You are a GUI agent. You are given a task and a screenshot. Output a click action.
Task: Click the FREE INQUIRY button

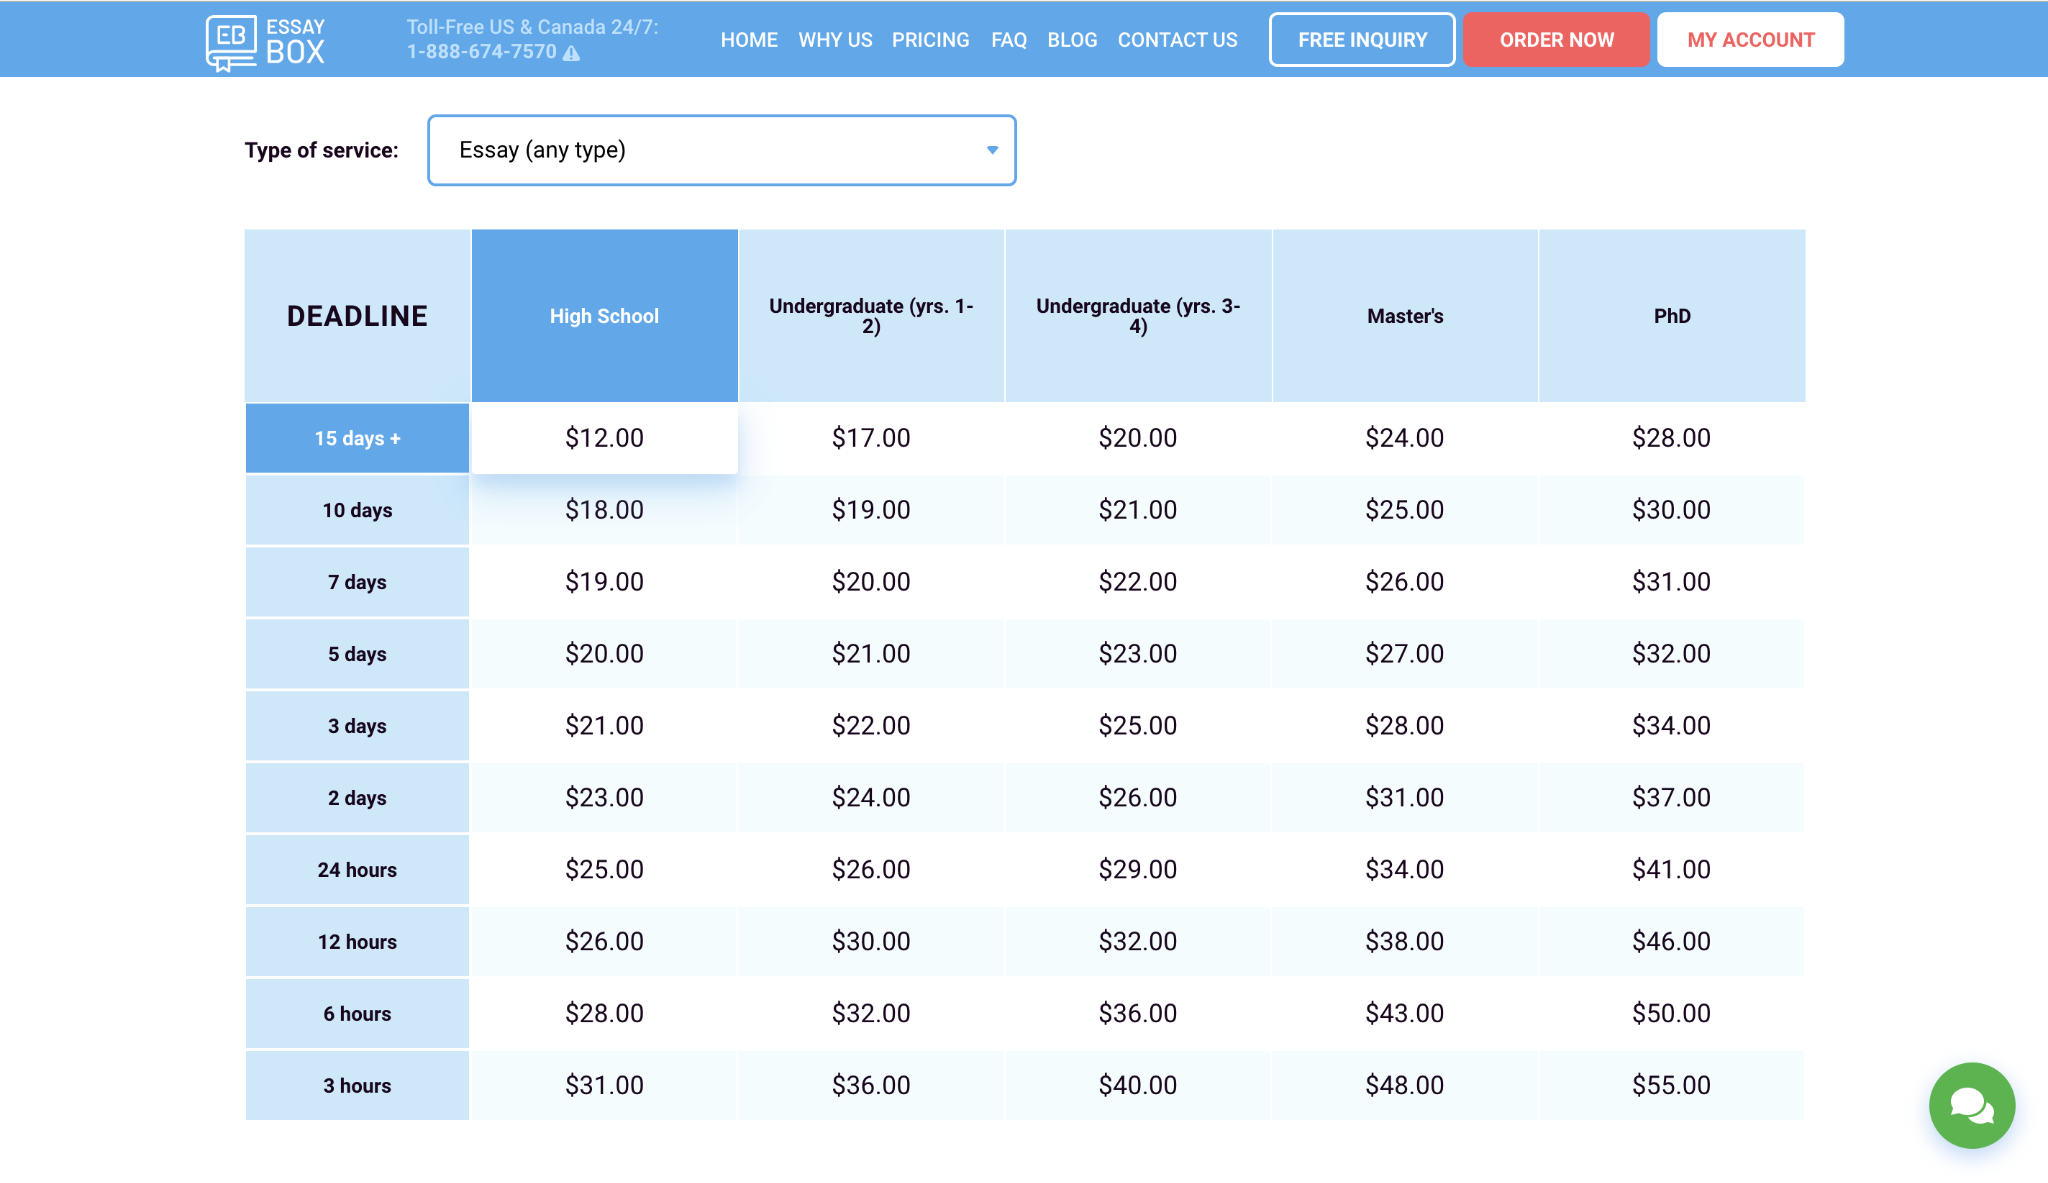(1362, 40)
